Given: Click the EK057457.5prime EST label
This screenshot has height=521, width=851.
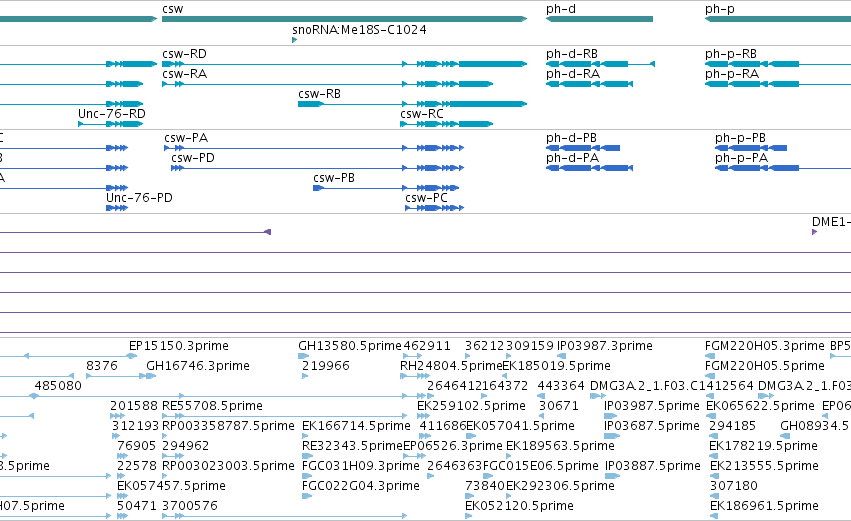Looking at the screenshot, I should (172, 486).
